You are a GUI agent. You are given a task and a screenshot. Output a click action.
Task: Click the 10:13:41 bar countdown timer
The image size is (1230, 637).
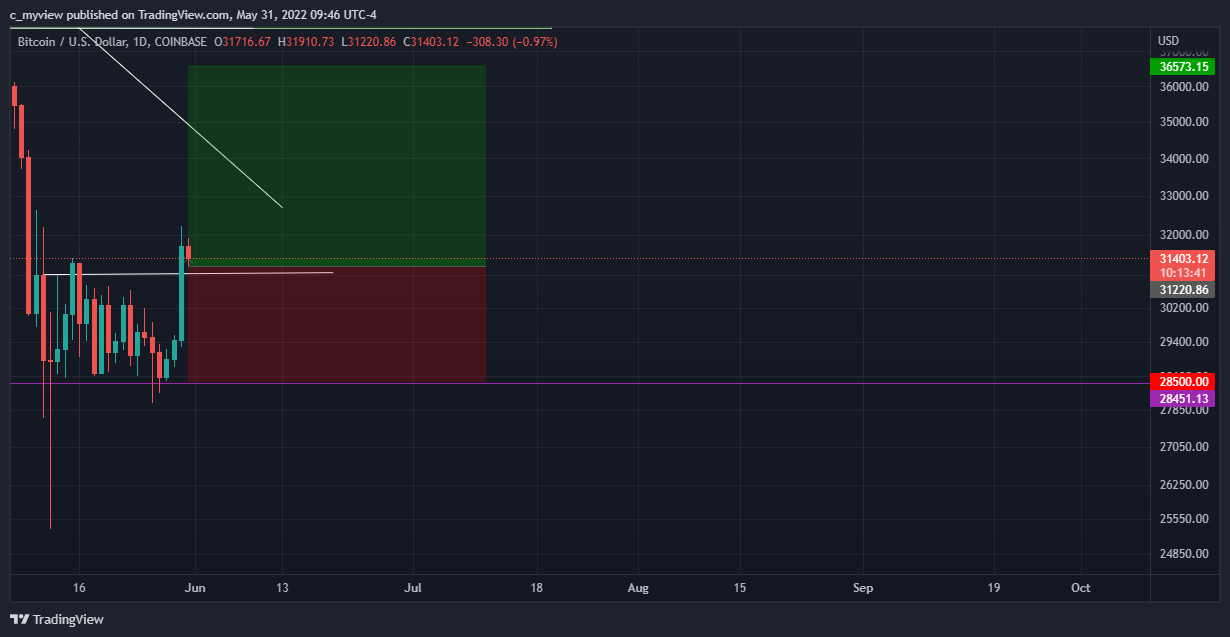click(x=1182, y=273)
